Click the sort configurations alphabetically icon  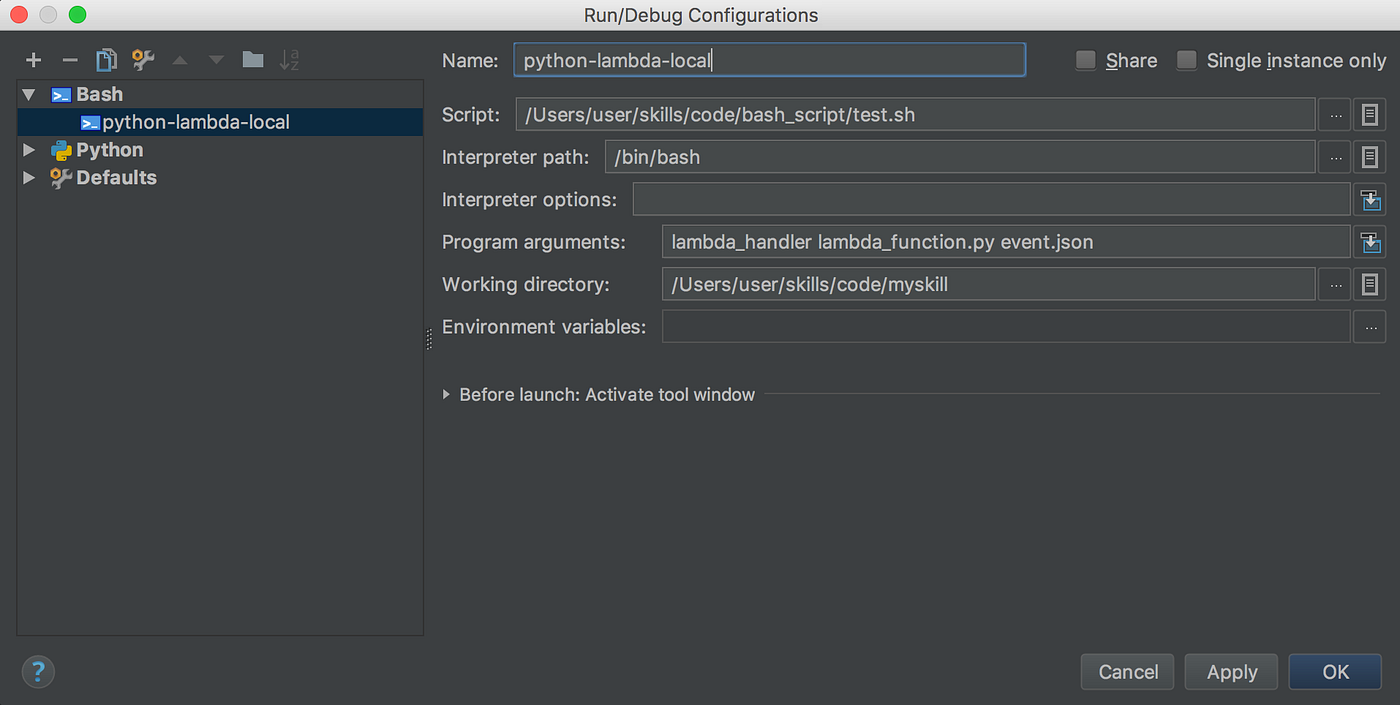coord(289,61)
